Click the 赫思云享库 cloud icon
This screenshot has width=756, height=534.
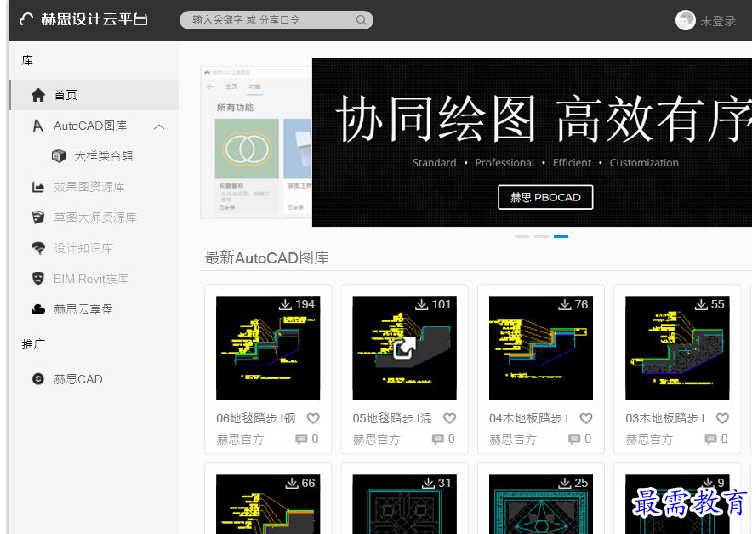(38, 309)
